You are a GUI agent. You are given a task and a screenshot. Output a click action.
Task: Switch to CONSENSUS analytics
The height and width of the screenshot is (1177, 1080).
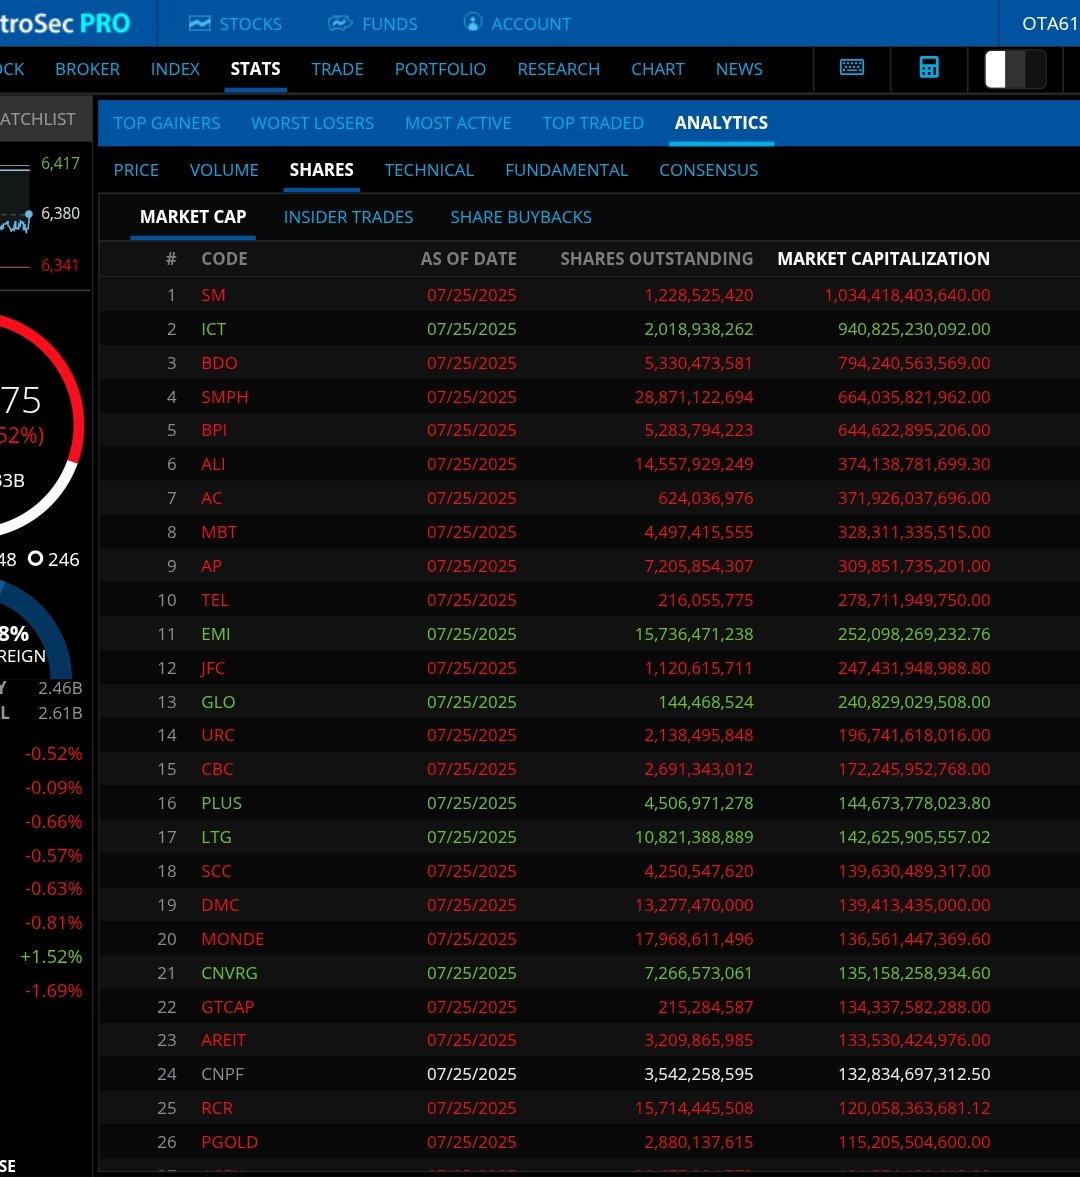pyautogui.click(x=708, y=170)
